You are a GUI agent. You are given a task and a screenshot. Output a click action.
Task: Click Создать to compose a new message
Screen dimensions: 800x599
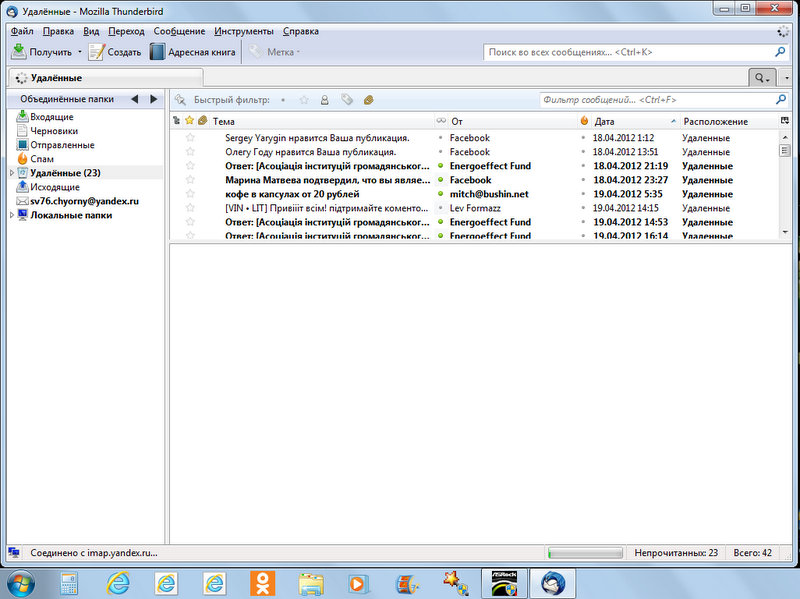115,52
